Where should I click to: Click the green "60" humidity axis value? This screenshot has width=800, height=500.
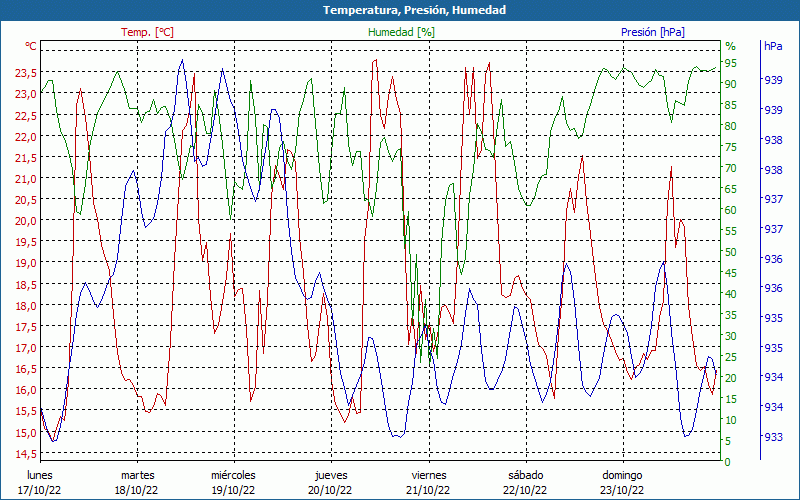731,210
